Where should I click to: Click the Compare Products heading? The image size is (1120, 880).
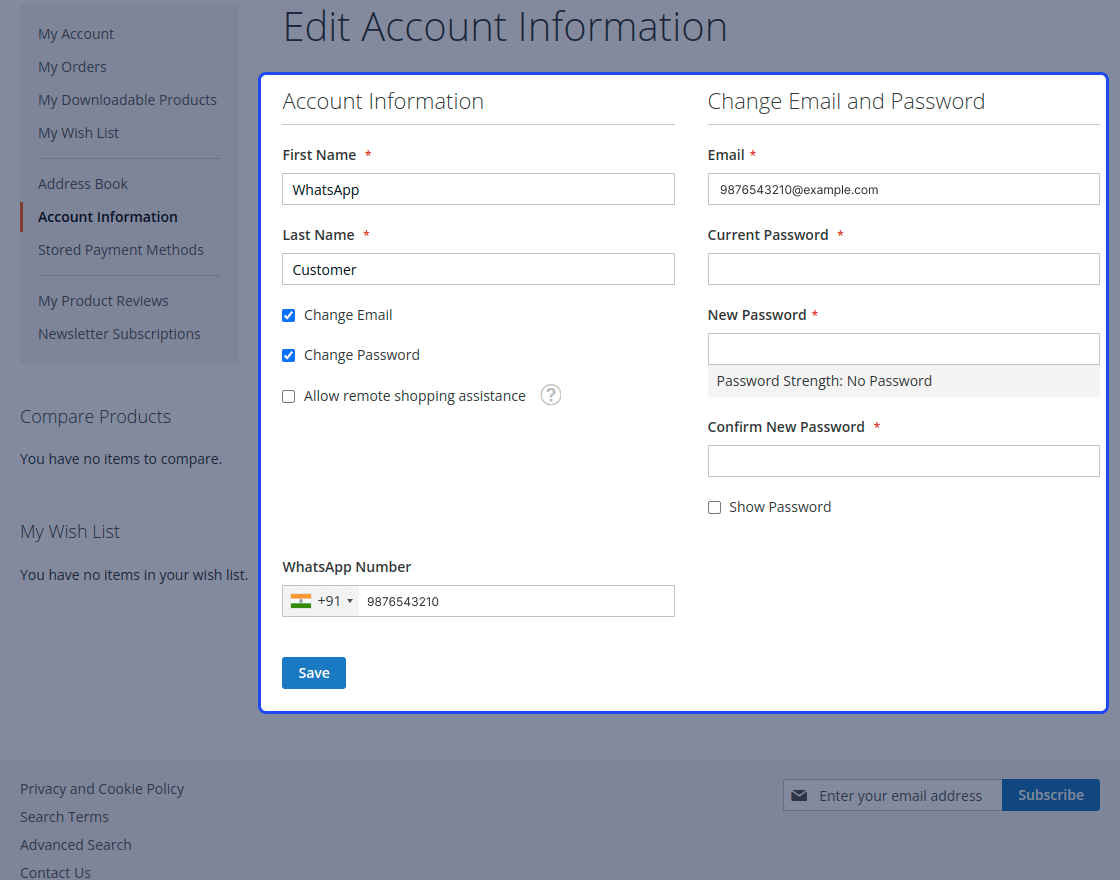[x=95, y=416]
